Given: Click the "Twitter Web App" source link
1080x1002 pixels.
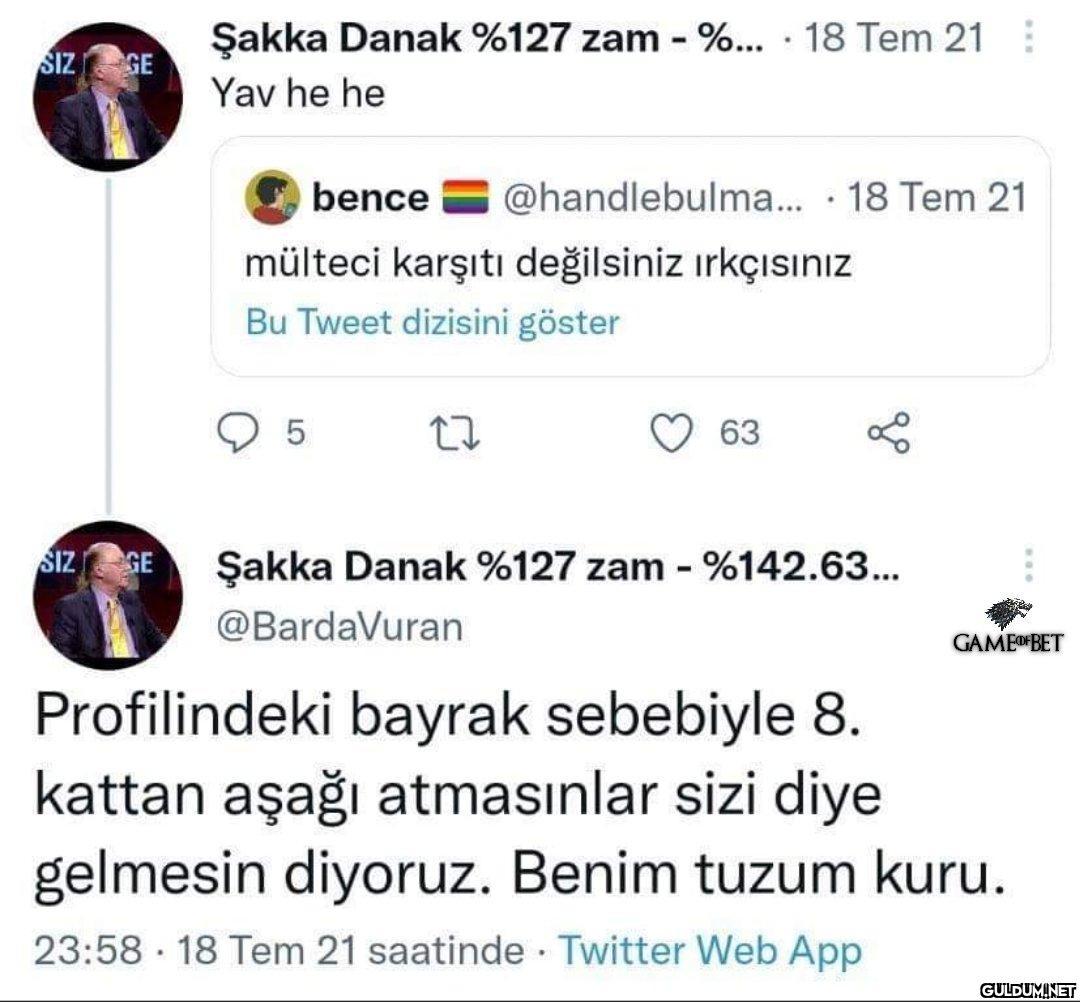Looking at the screenshot, I should [710, 950].
